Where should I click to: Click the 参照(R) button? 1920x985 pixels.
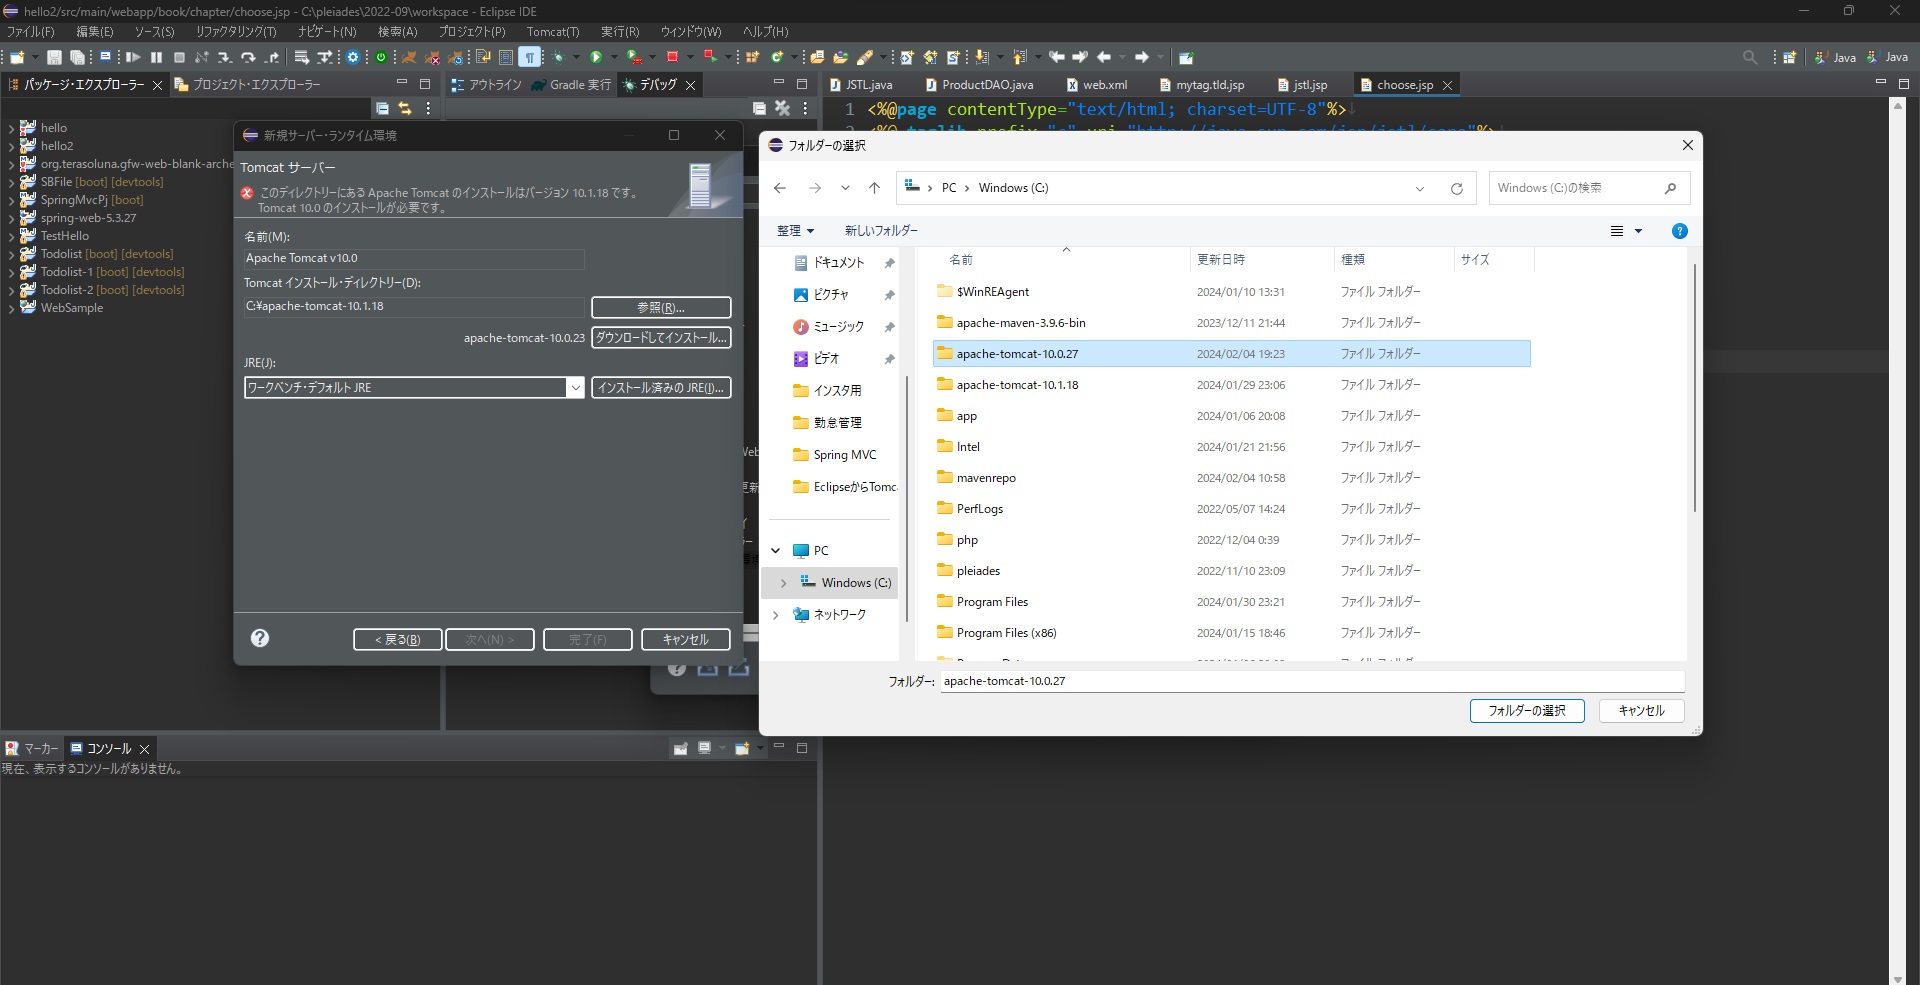[x=661, y=307]
